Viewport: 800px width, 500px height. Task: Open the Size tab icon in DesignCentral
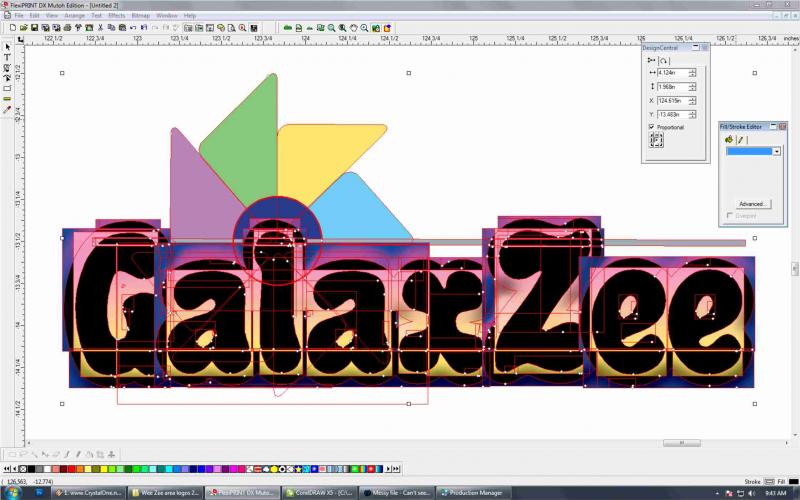pos(652,60)
